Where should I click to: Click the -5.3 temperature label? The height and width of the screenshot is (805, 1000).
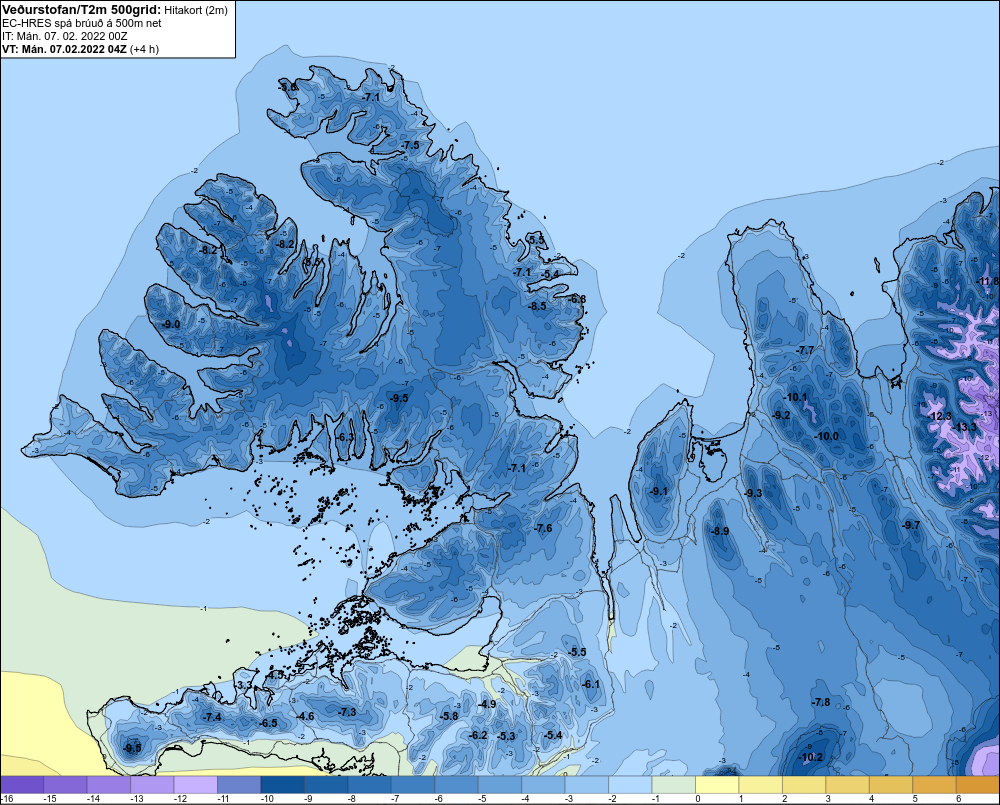click(x=506, y=737)
